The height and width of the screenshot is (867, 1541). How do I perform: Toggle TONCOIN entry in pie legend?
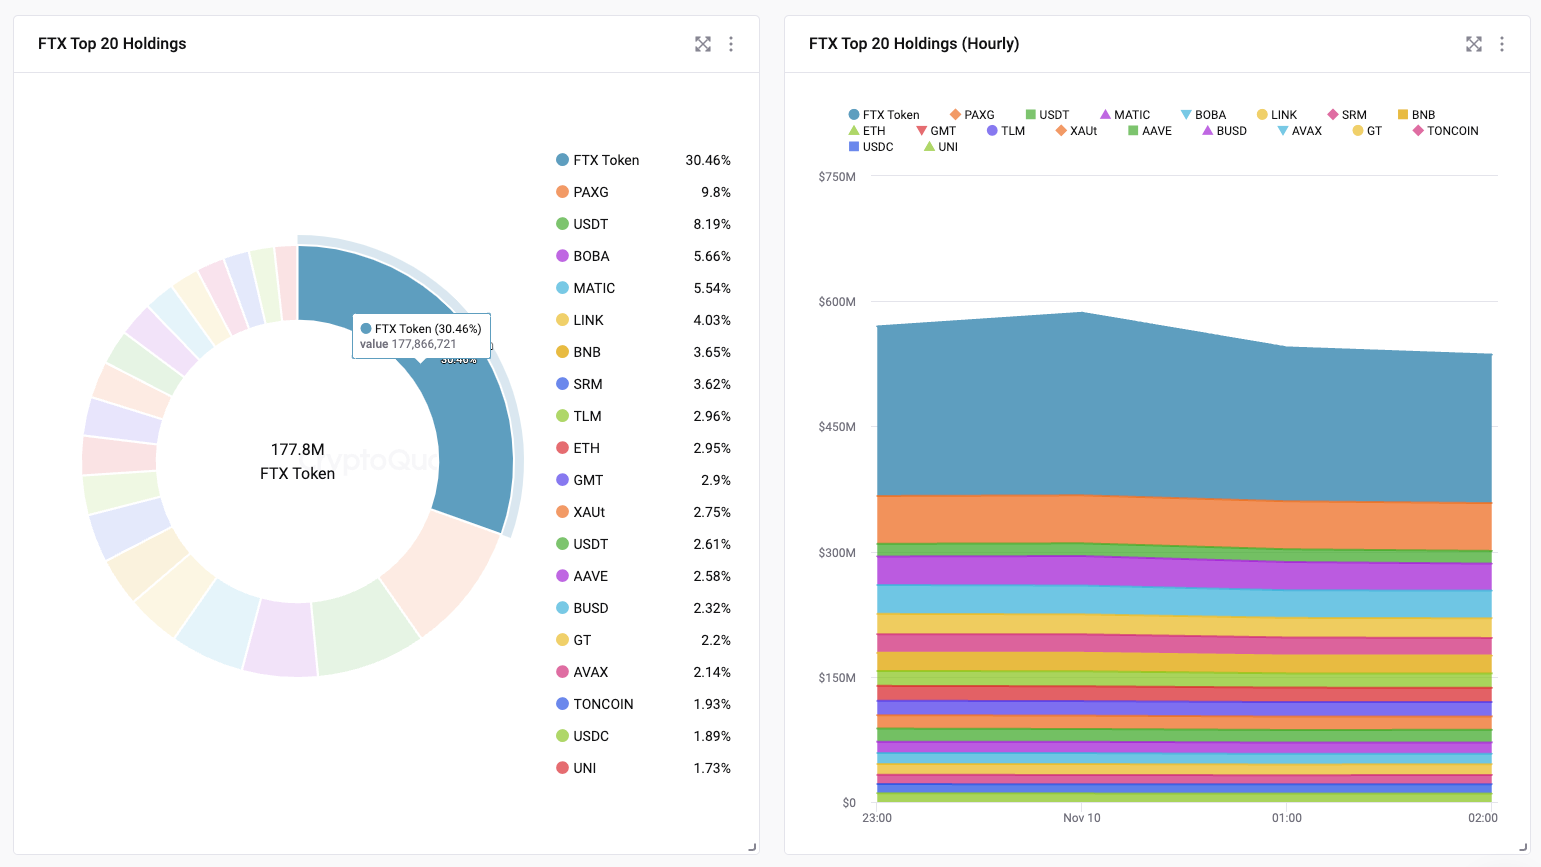[595, 704]
